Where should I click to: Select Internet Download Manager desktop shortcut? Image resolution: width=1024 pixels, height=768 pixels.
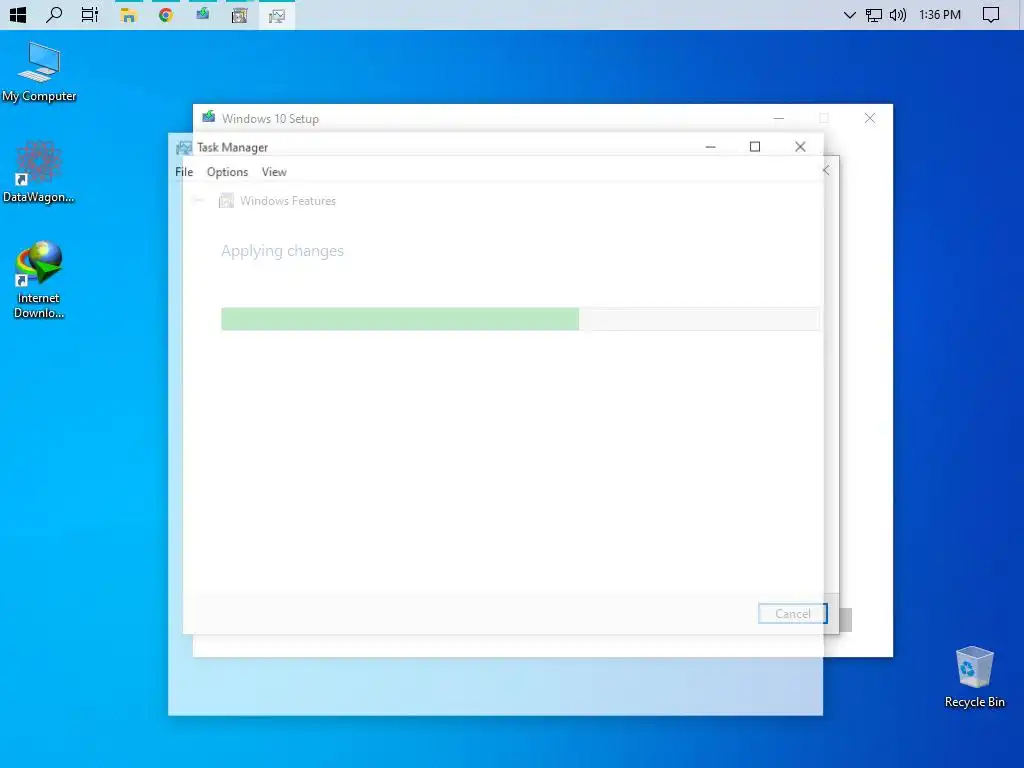click(x=39, y=280)
